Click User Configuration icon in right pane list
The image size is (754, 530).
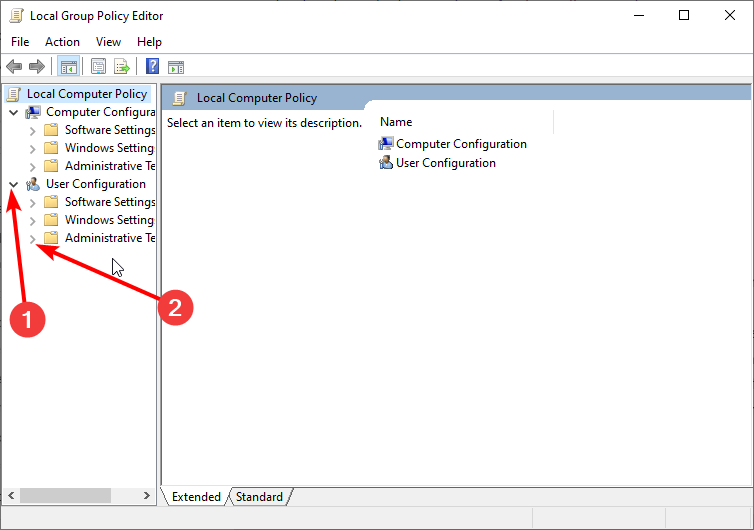(x=386, y=163)
